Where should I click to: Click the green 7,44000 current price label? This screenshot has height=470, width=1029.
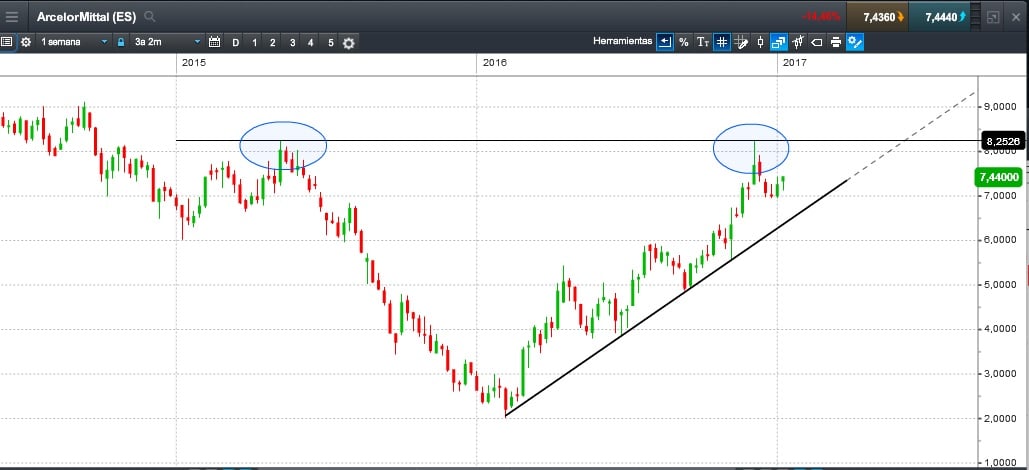coord(999,177)
